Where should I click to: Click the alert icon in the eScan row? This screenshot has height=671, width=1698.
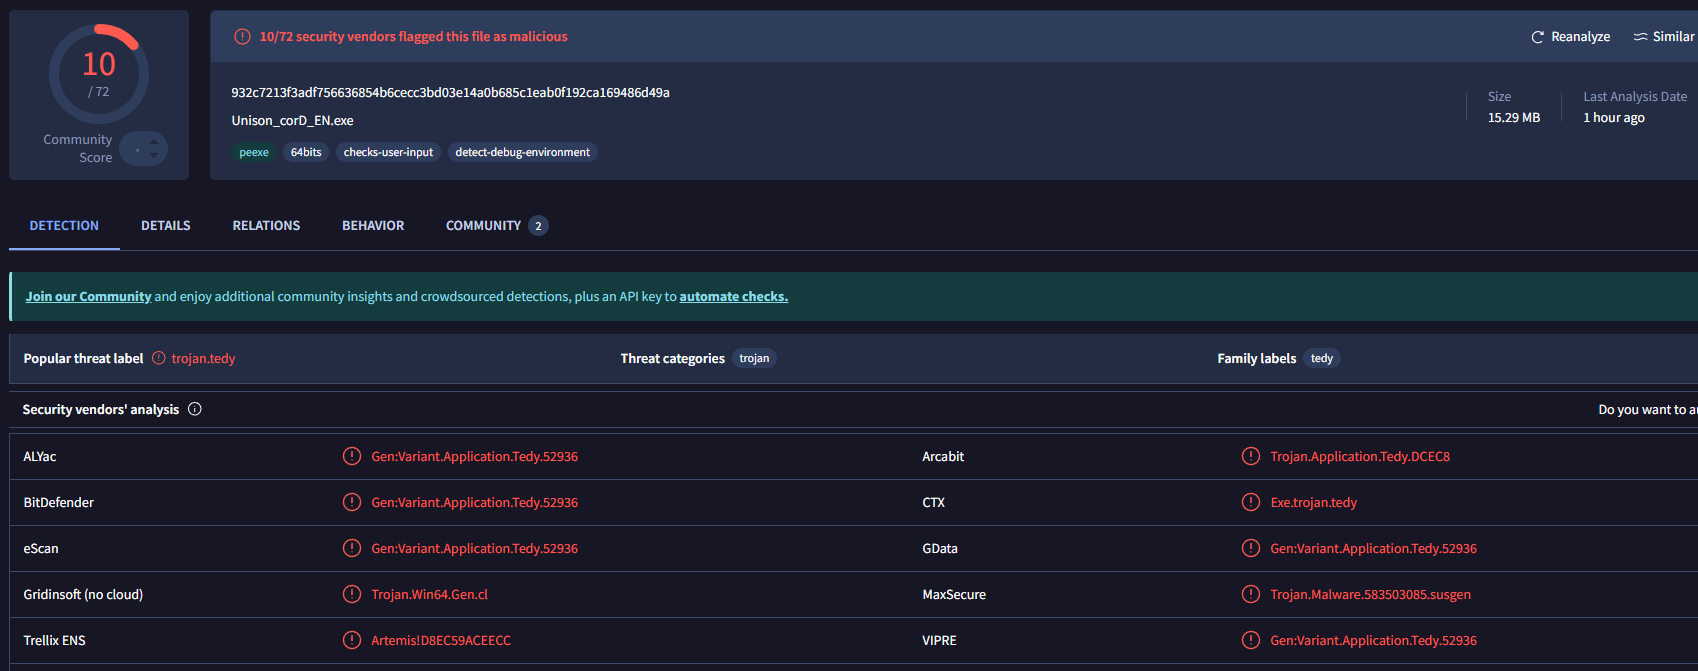coord(352,548)
